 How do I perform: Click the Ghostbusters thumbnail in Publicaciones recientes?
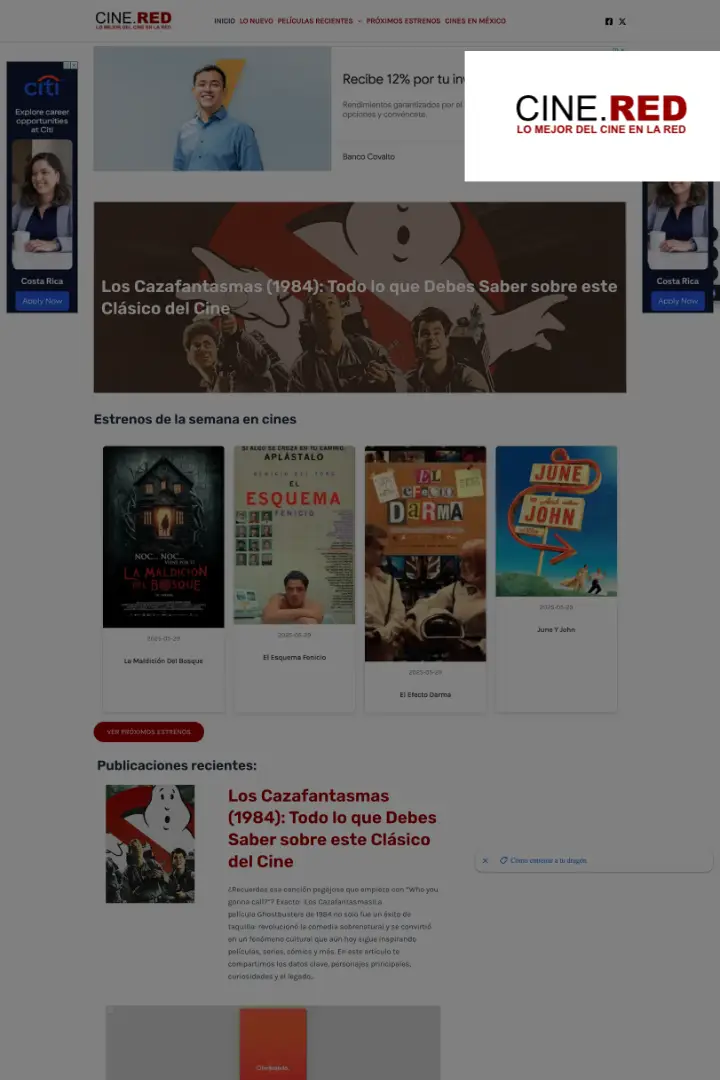[150, 844]
